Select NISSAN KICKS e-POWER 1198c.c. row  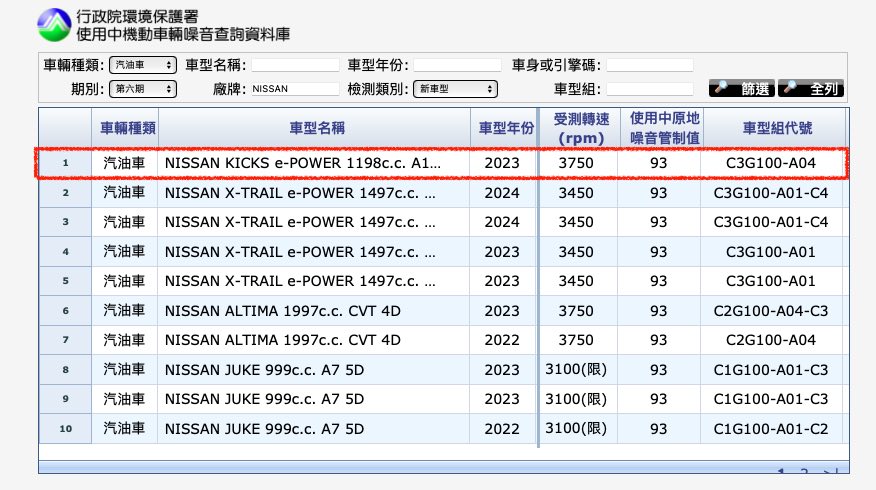(441, 163)
